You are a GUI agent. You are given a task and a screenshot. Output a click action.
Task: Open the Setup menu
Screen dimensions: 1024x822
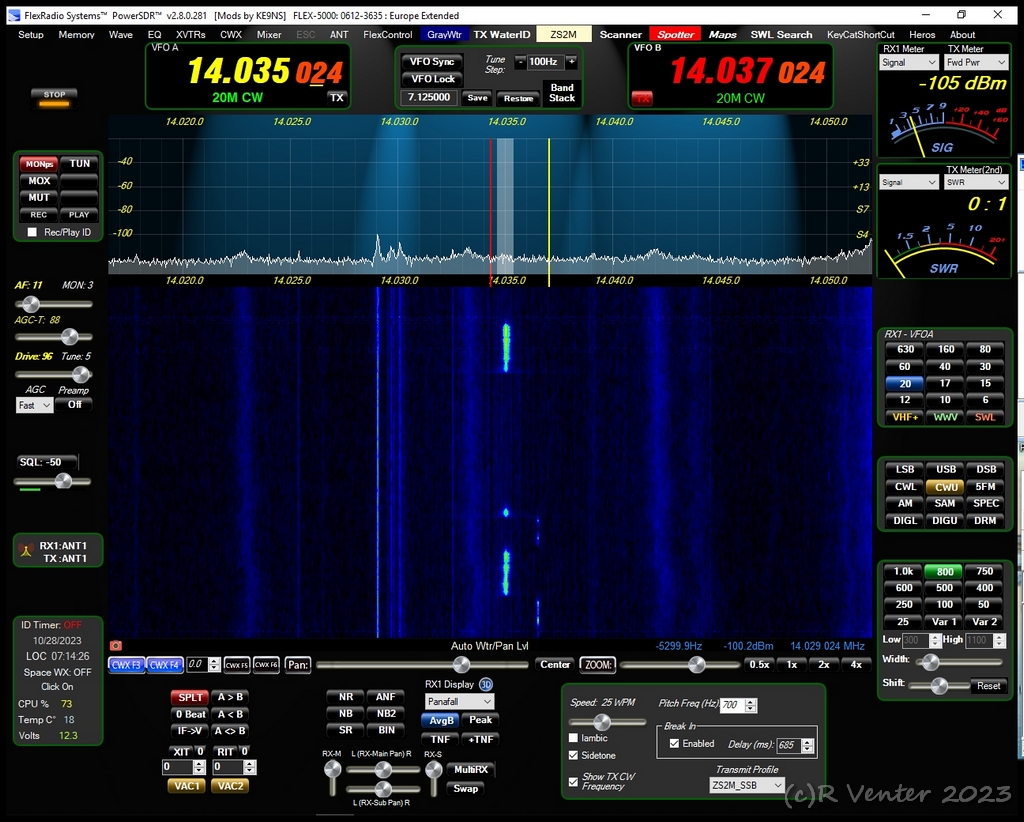(x=31, y=34)
